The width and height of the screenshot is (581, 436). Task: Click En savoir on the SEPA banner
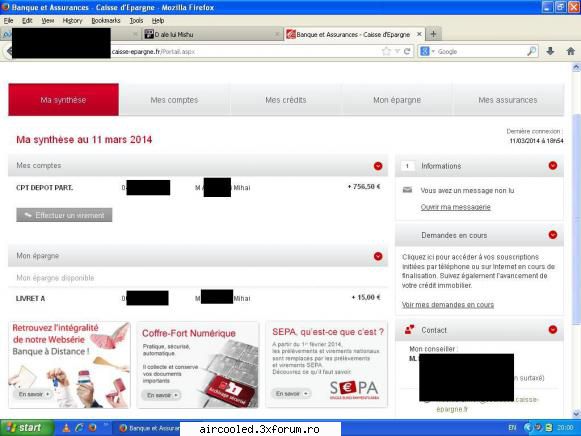click(x=291, y=393)
